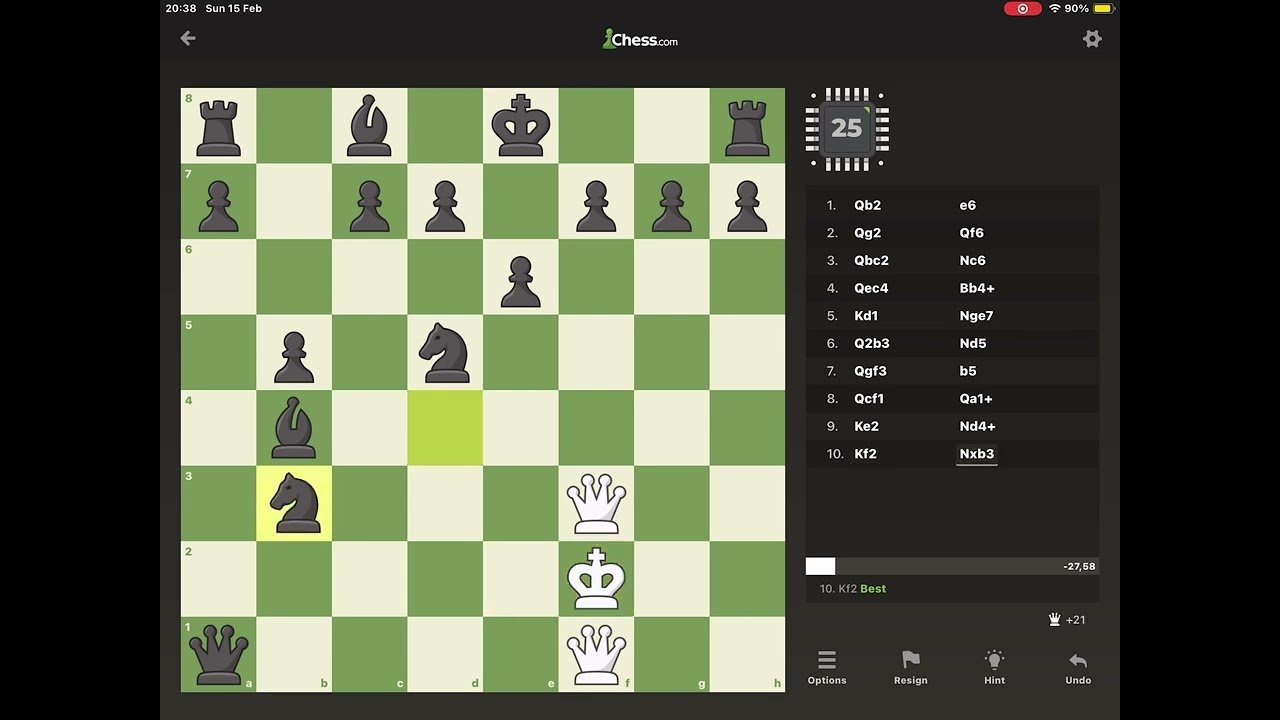Jump to move 2... Qf6
Screen dimensions: 1280x720
coord(972,233)
